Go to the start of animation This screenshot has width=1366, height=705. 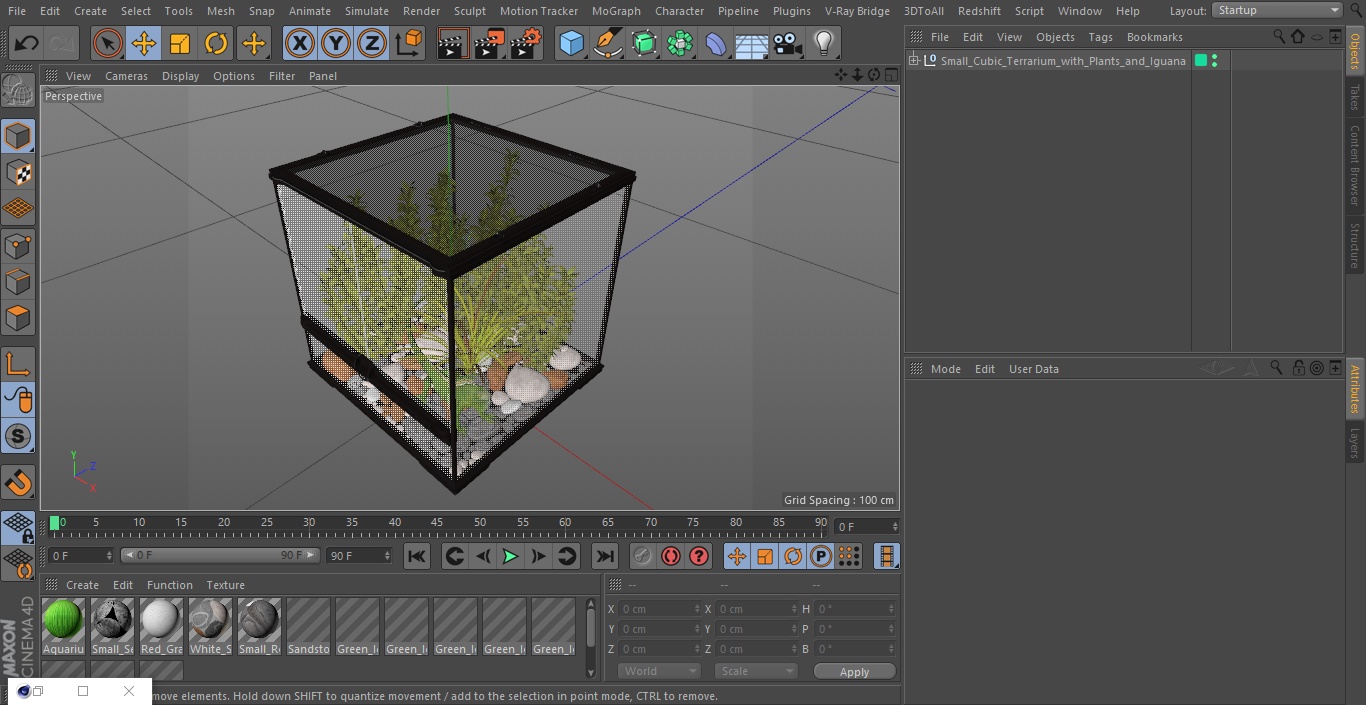click(417, 556)
